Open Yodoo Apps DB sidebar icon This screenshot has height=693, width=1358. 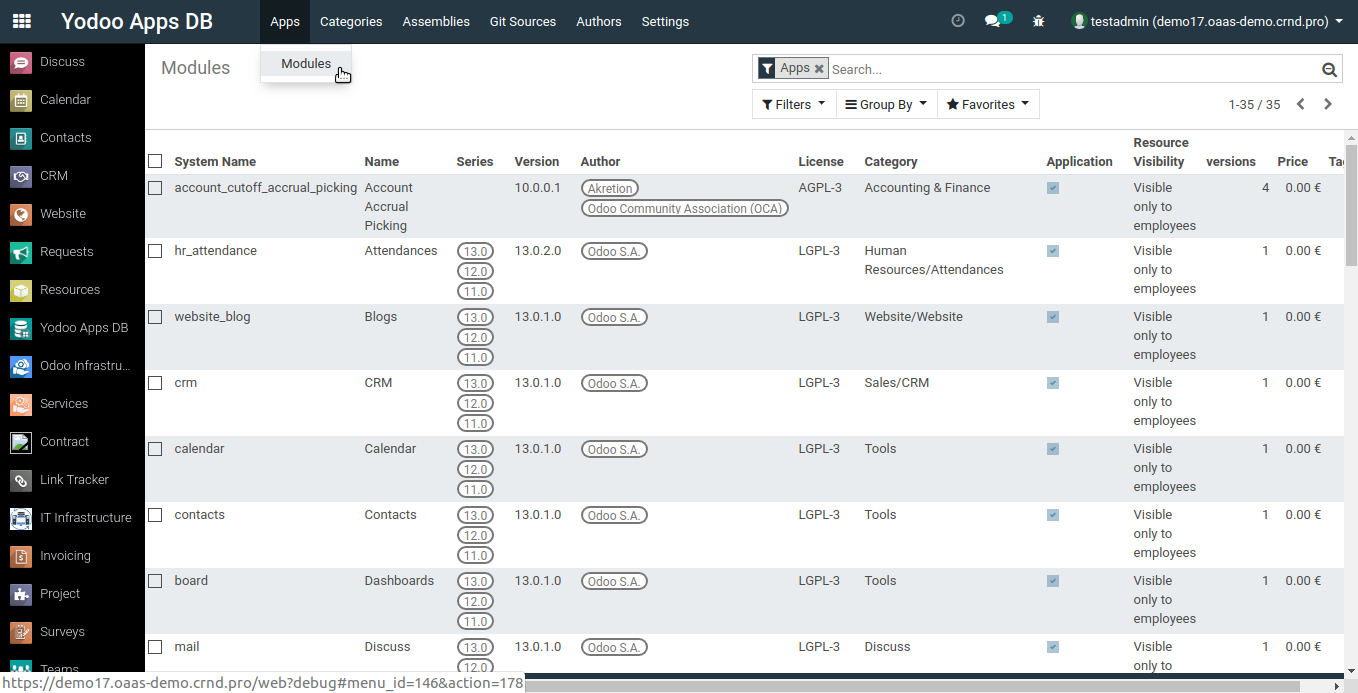(x=21, y=328)
